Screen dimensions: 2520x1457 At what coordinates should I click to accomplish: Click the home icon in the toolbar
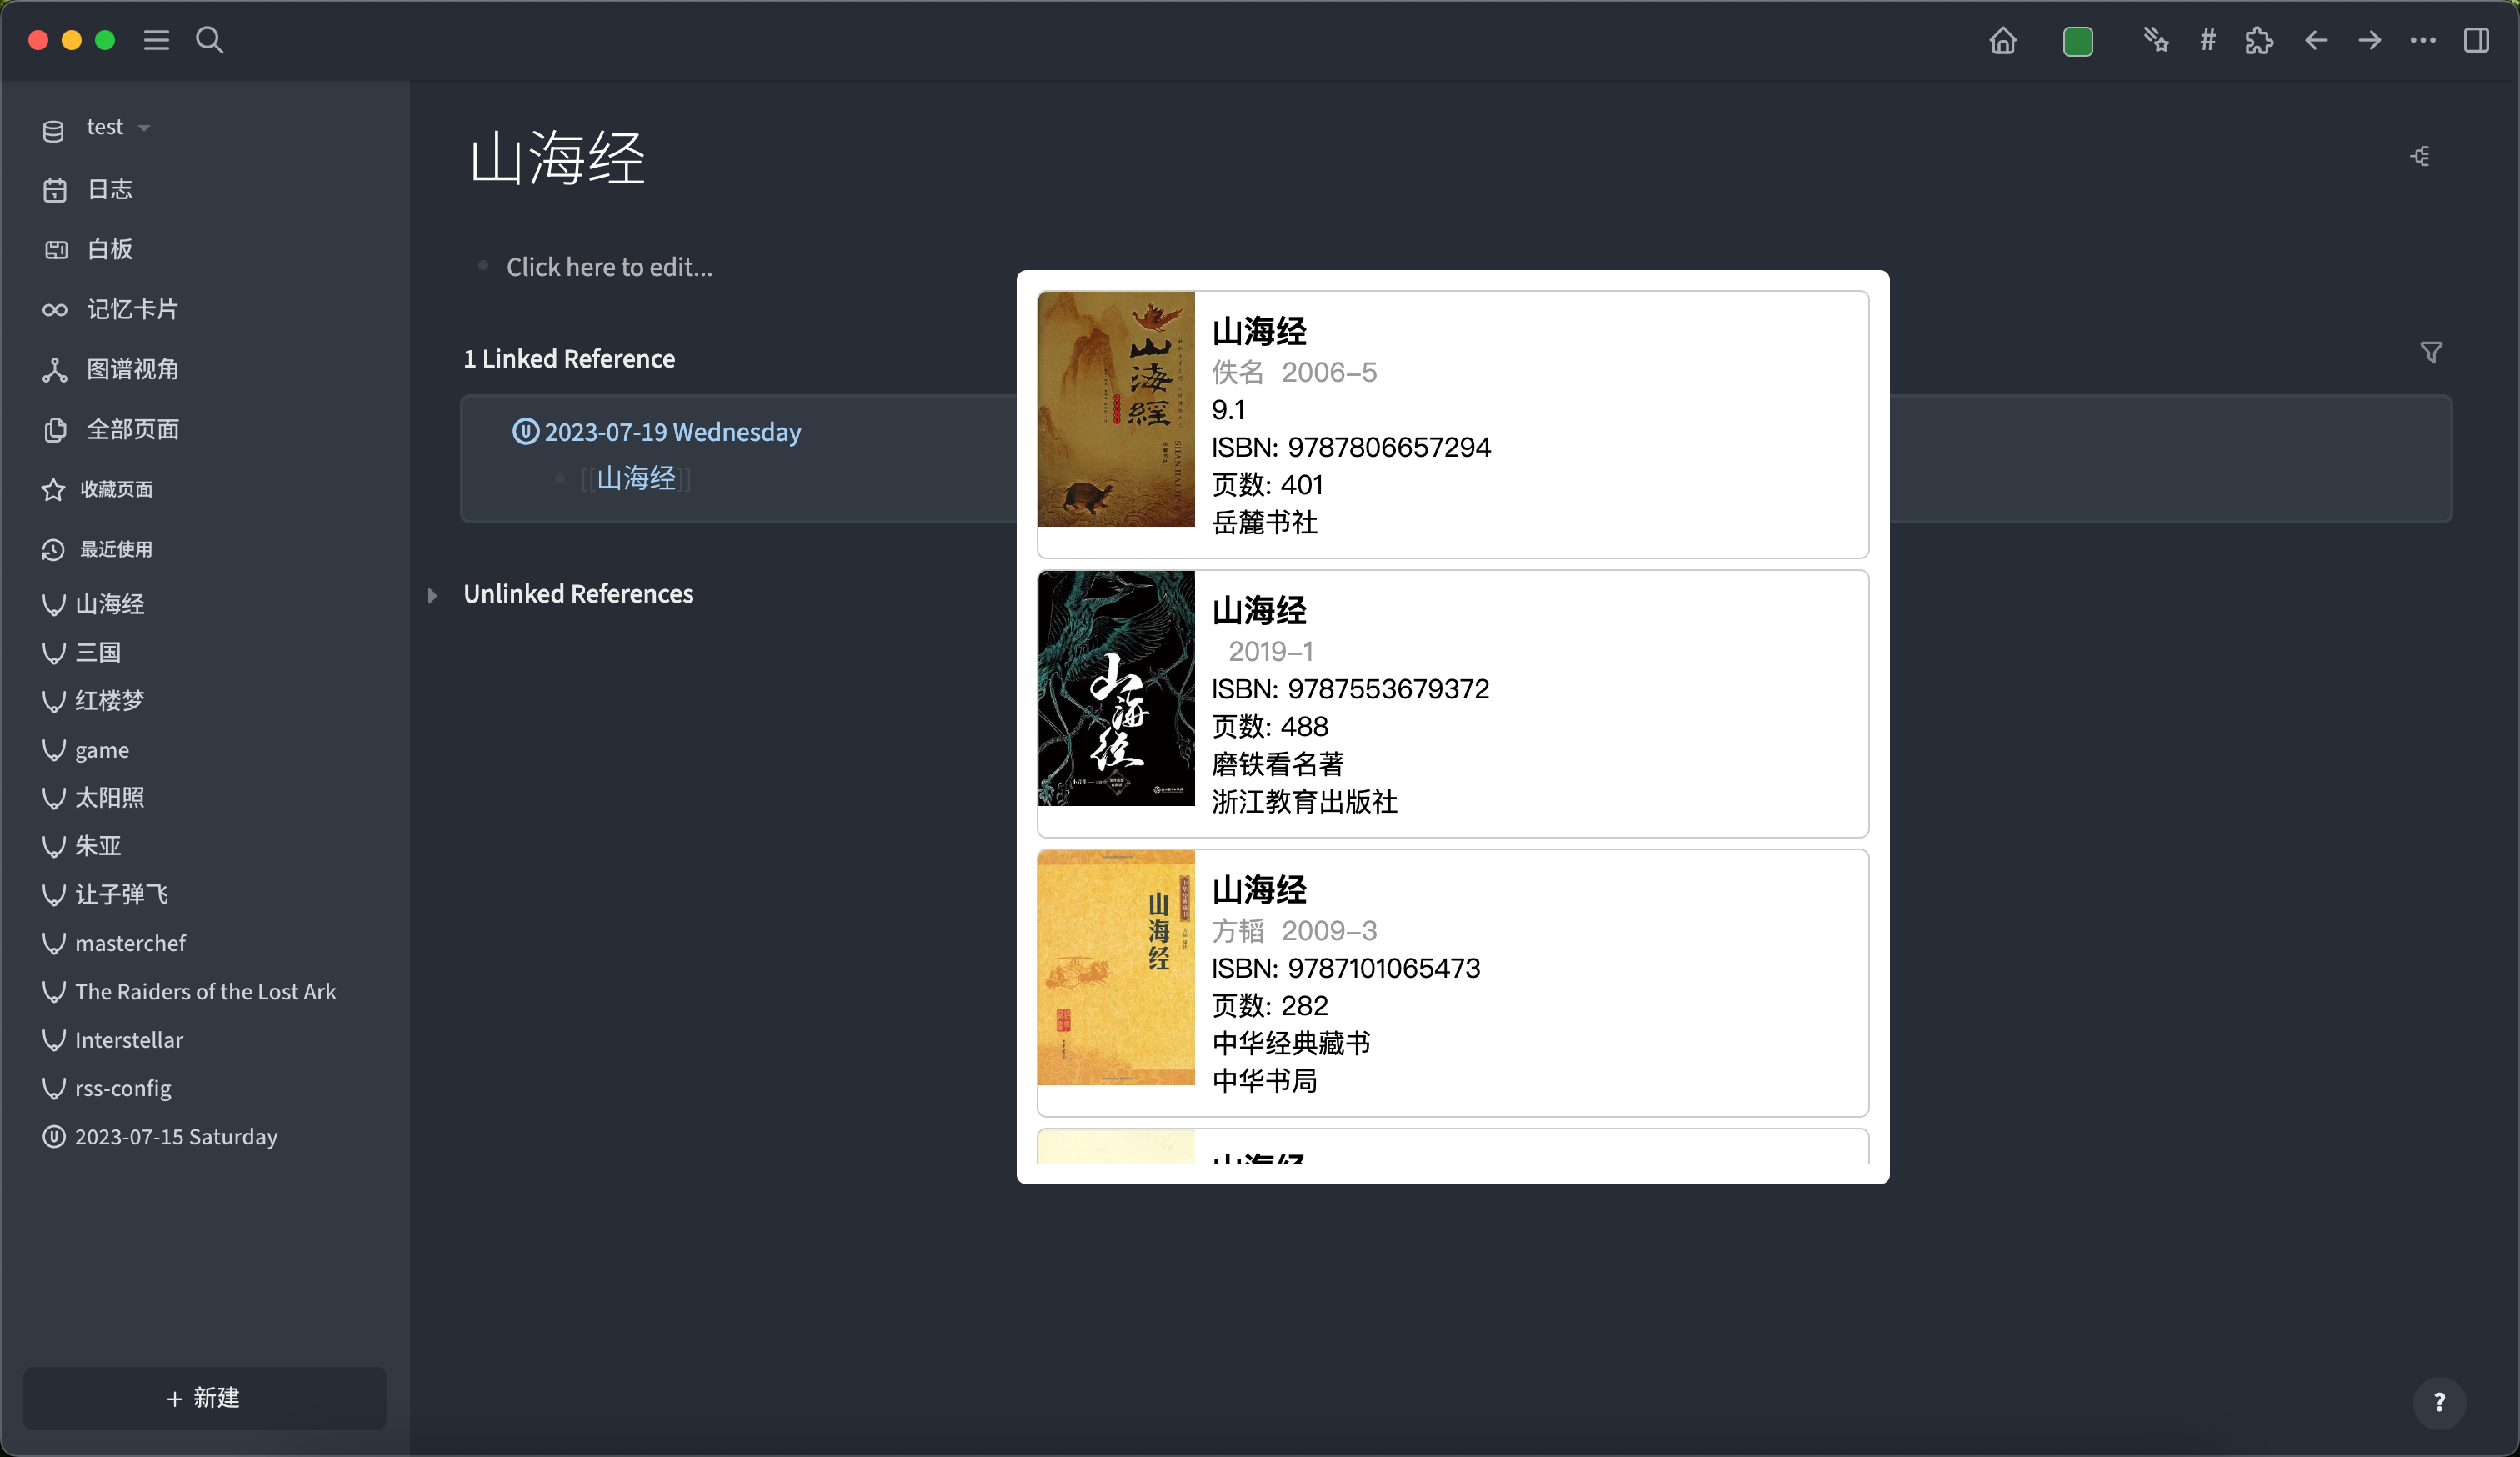[x=2003, y=41]
